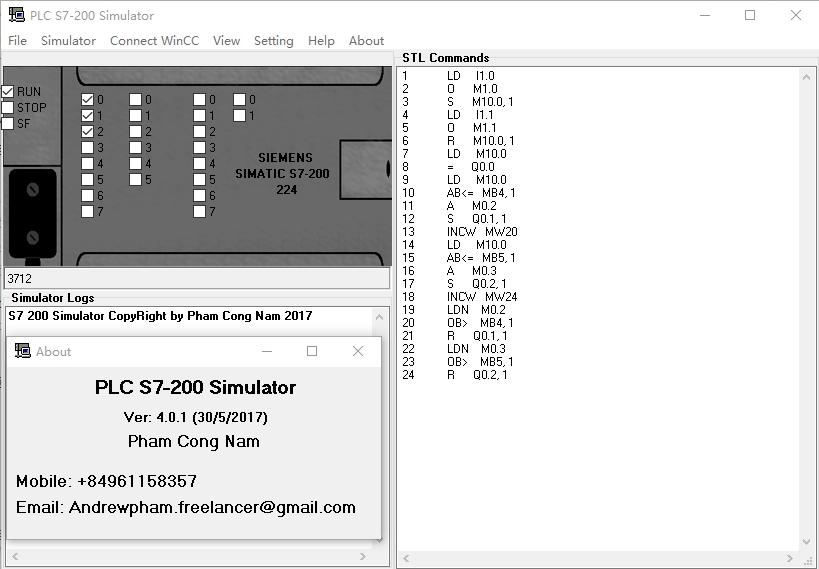
Task: Open the About menu in the menu bar
Action: coord(367,41)
